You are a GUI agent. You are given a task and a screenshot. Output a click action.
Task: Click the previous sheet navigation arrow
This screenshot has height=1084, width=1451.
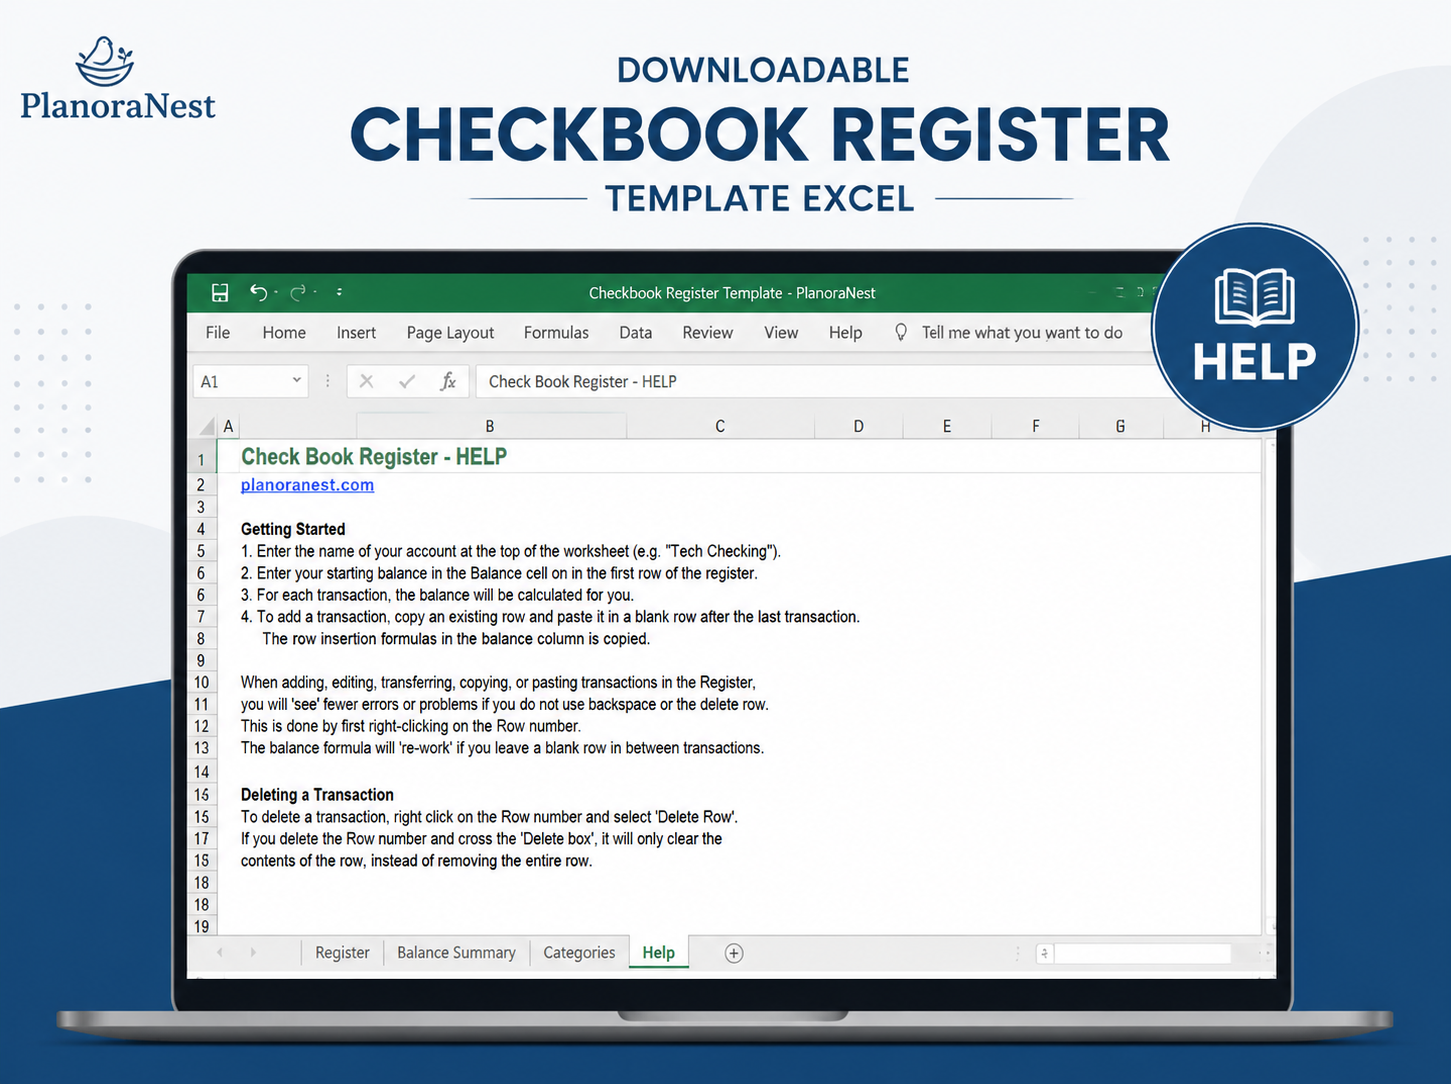220,953
